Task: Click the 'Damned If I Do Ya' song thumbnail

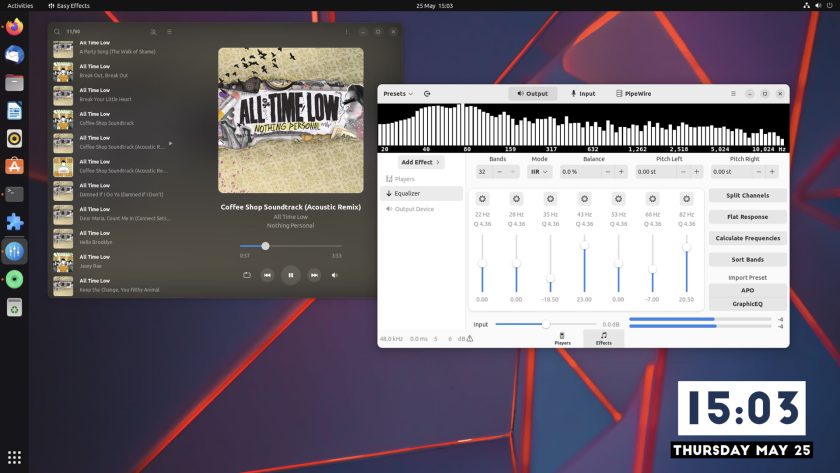Action: (63, 191)
